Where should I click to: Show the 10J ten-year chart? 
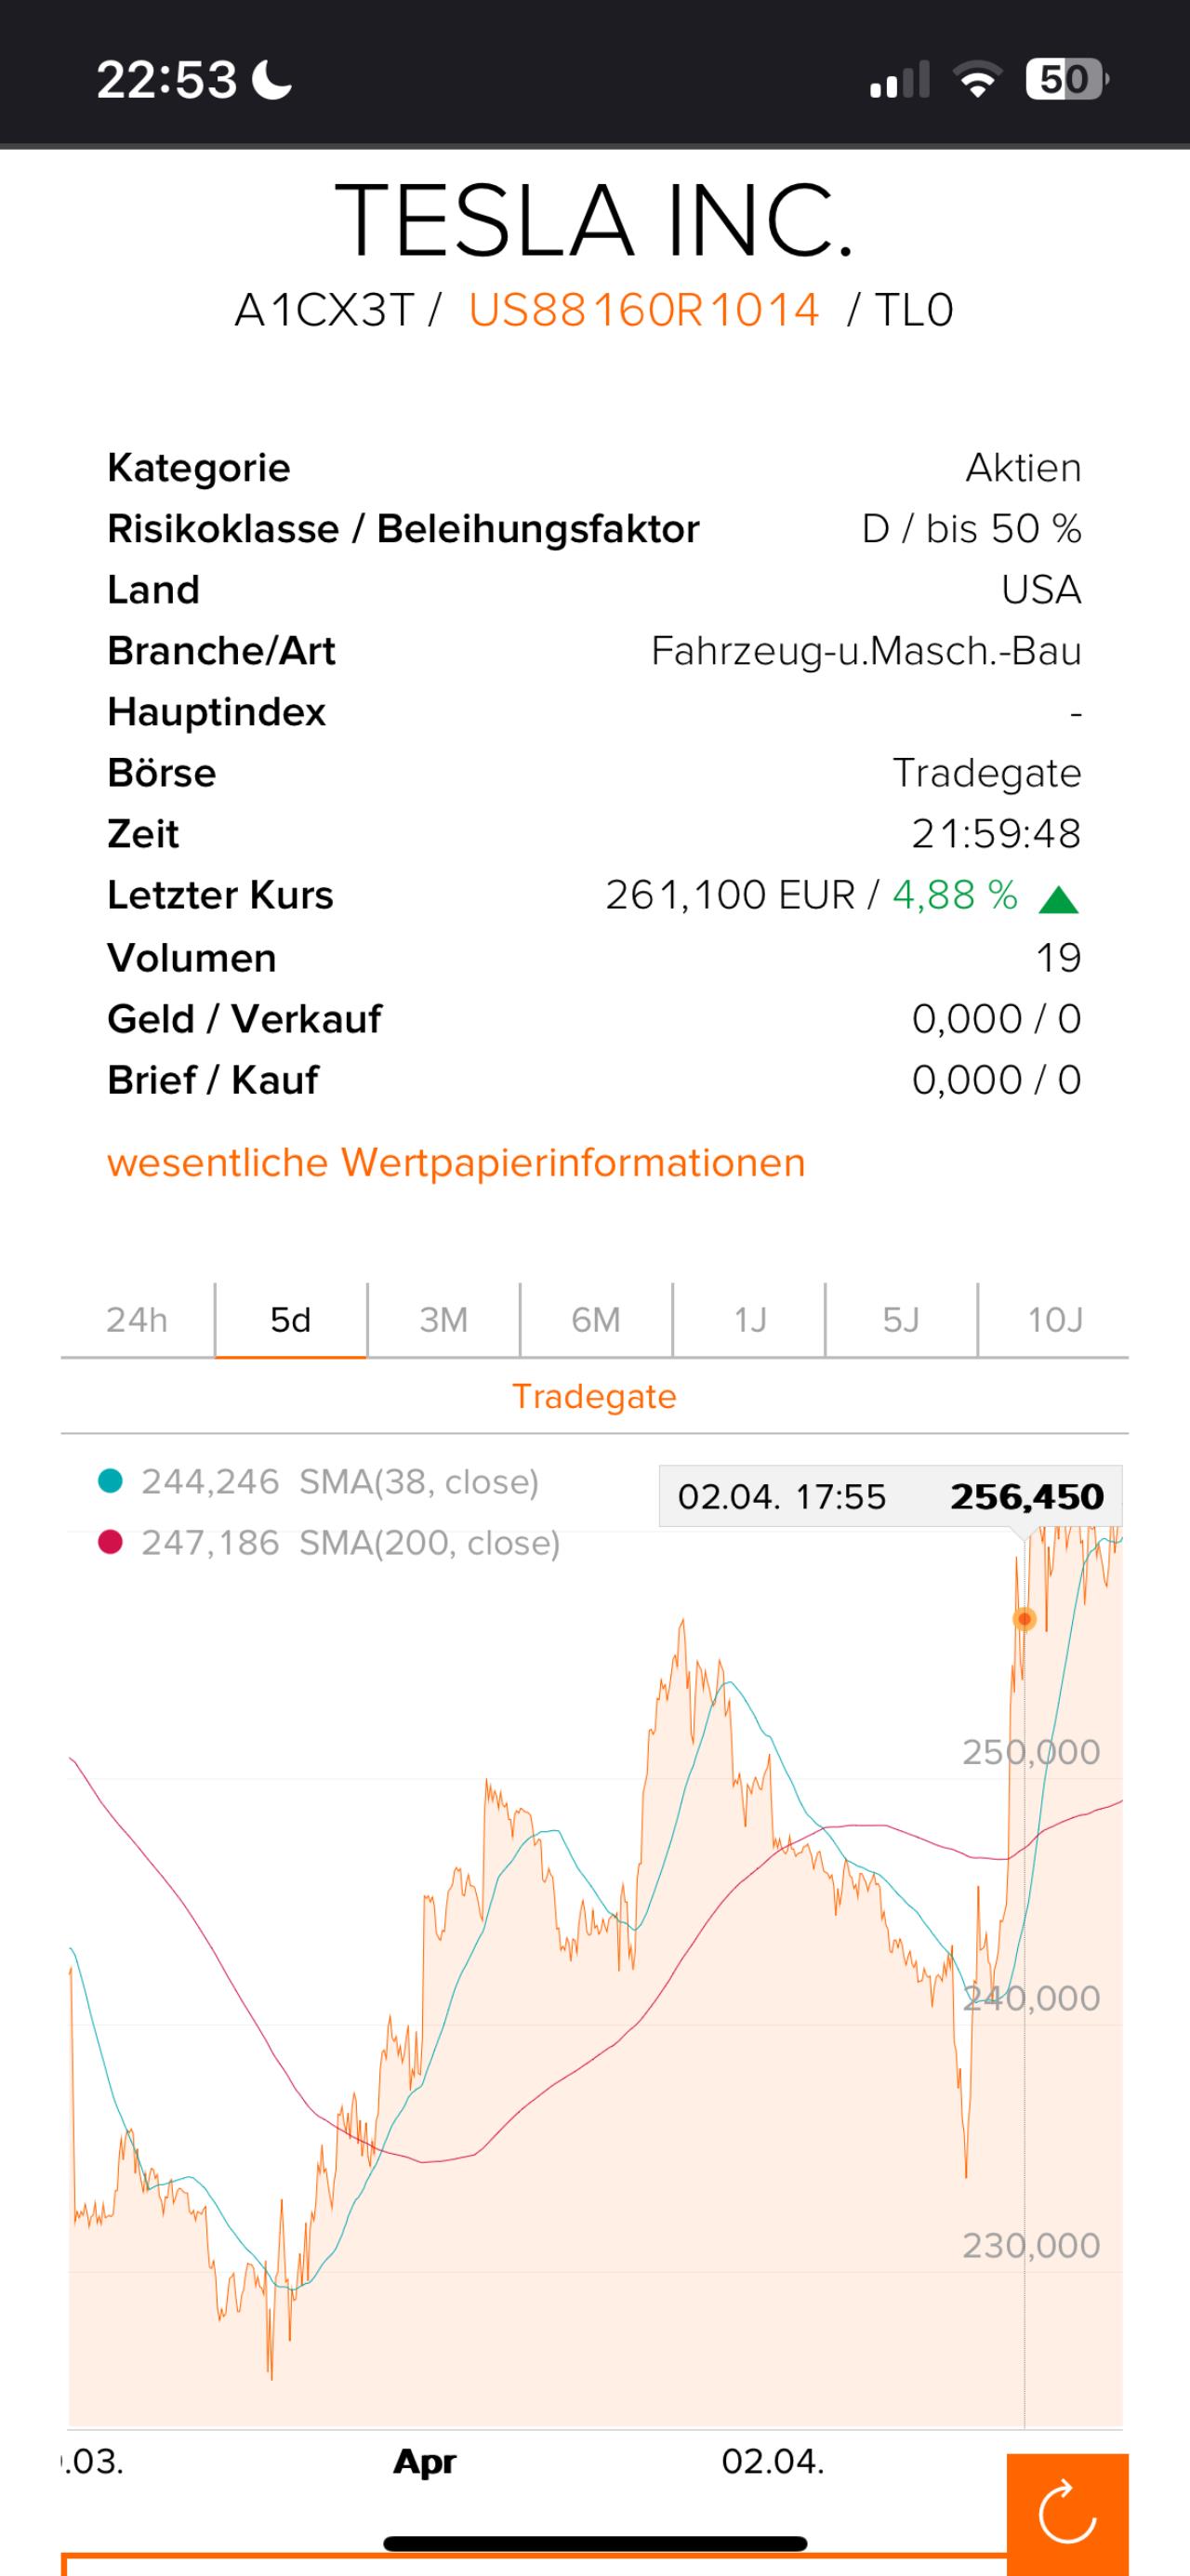(x=1054, y=1320)
